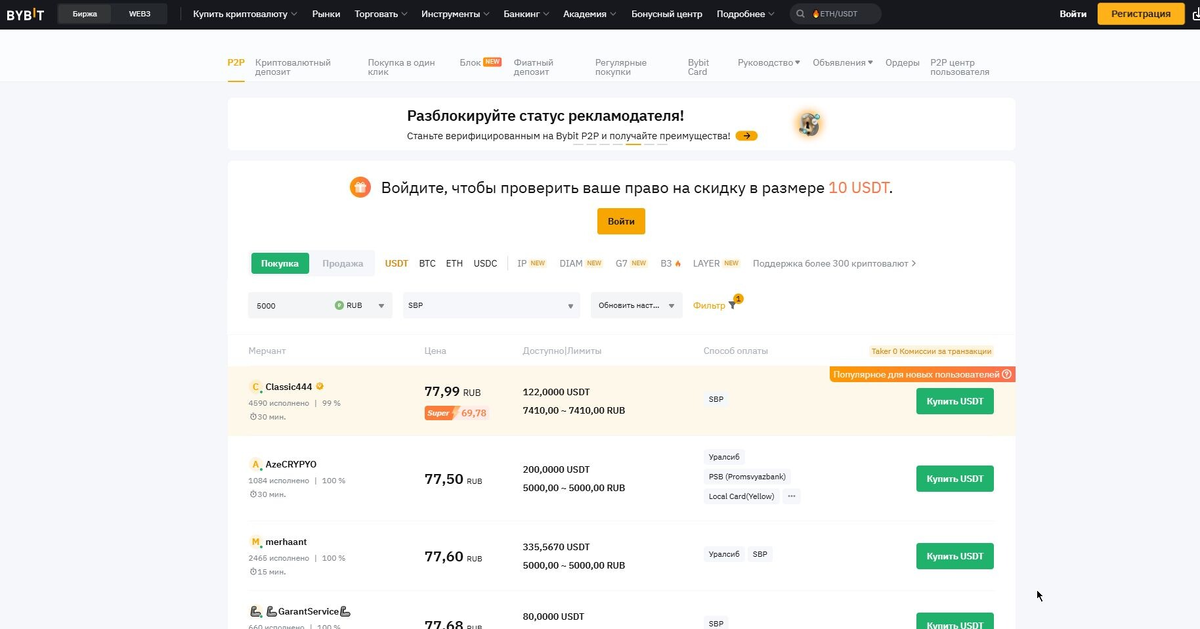The height and width of the screenshot is (629, 1200).
Task: Click the orange gift icon
Action: click(360, 187)
